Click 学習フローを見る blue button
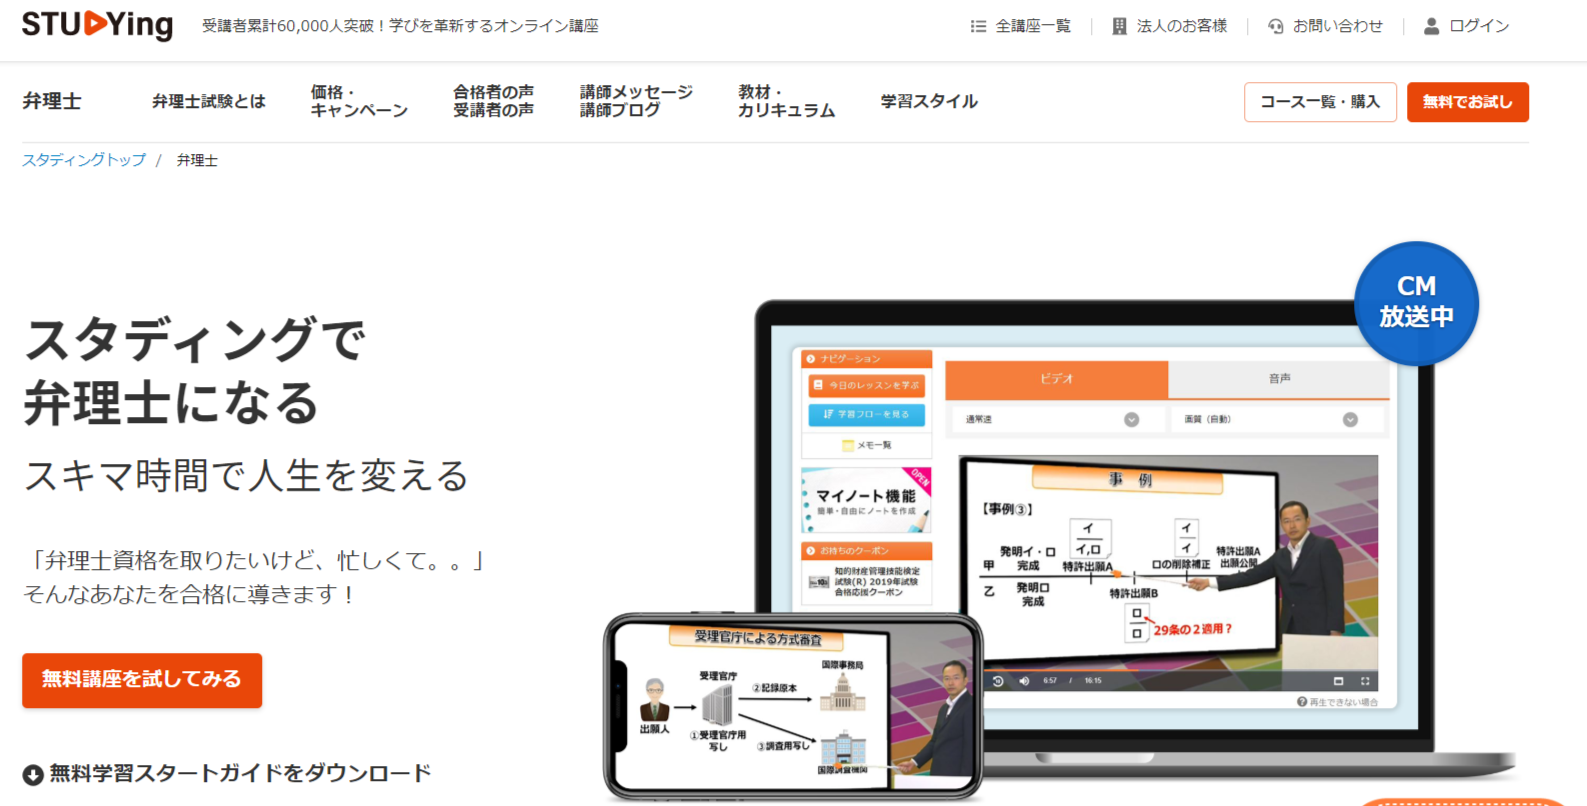Screen dimensions: 1587x806 (867, 414)
